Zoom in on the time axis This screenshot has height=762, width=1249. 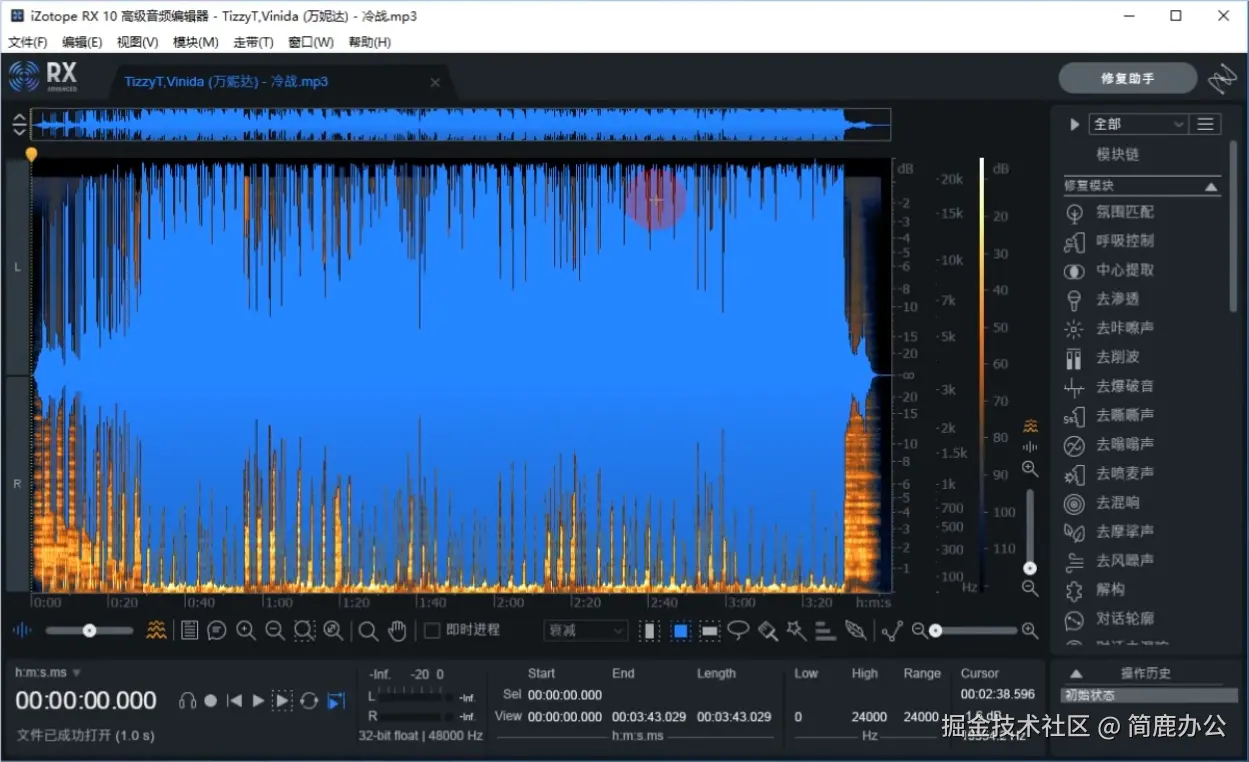(x=245, y=631)
